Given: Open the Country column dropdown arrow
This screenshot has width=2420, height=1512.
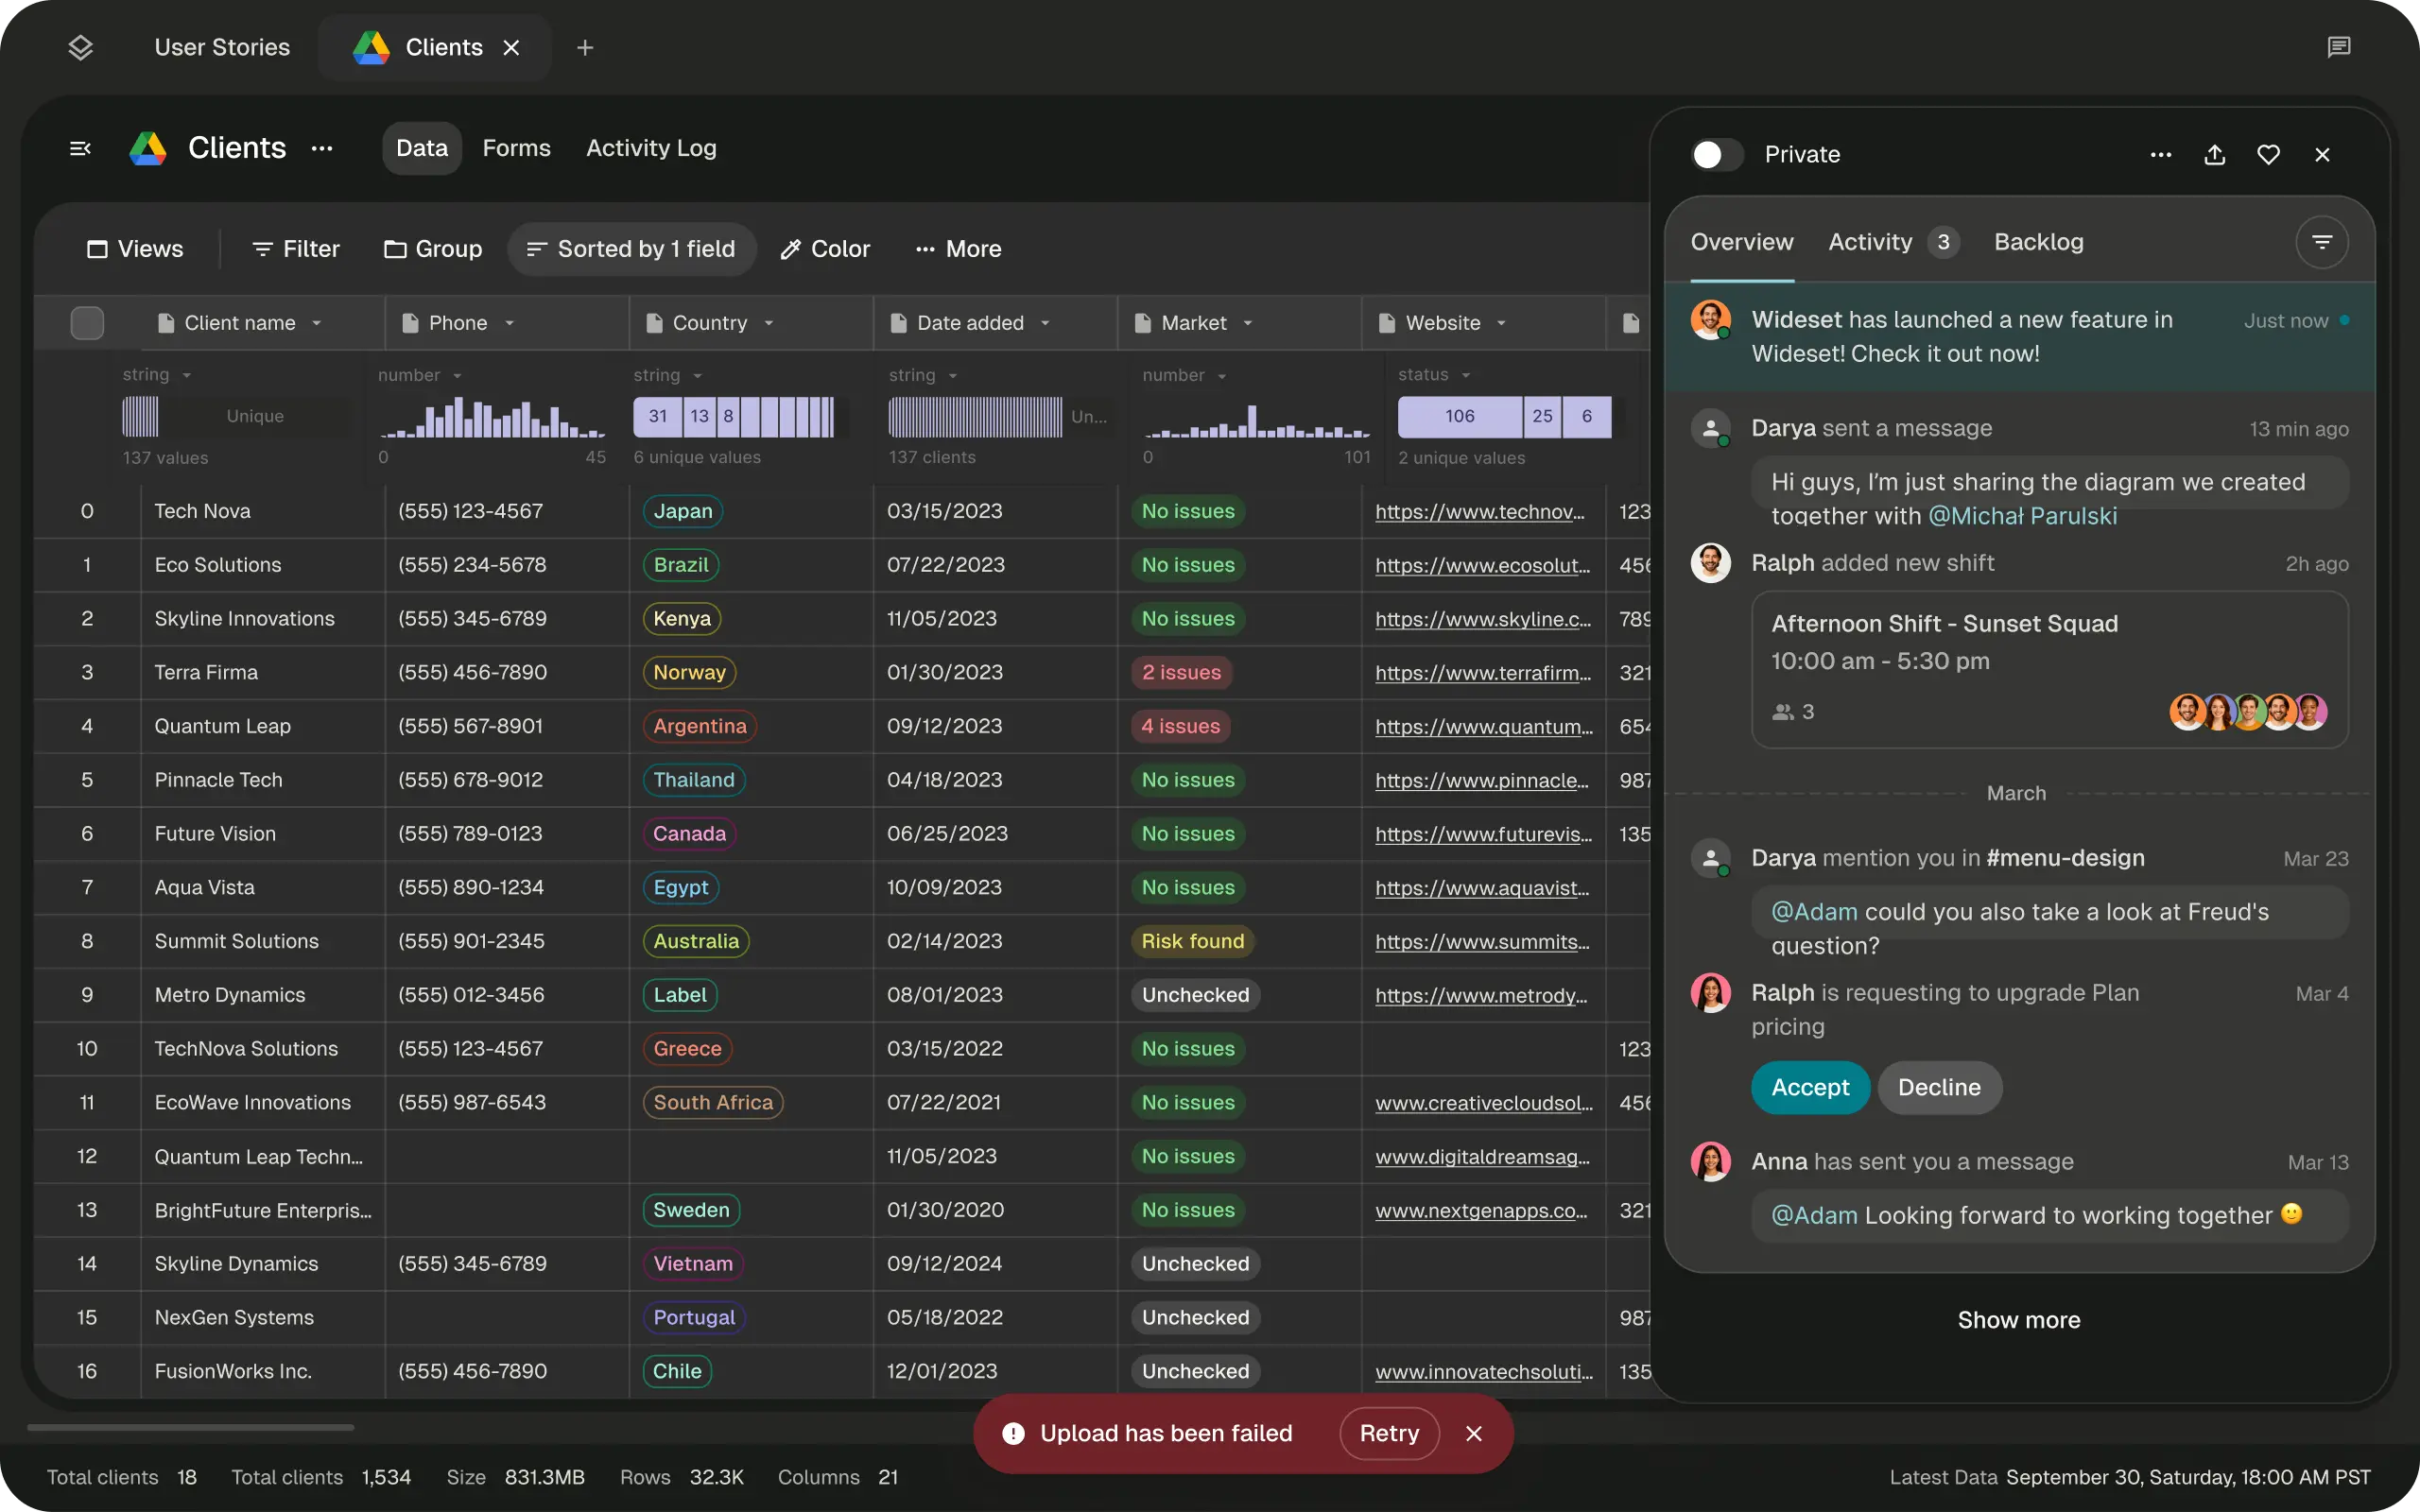Looking at the screenshot, I should pyautogui.click(x=769, y=323).
